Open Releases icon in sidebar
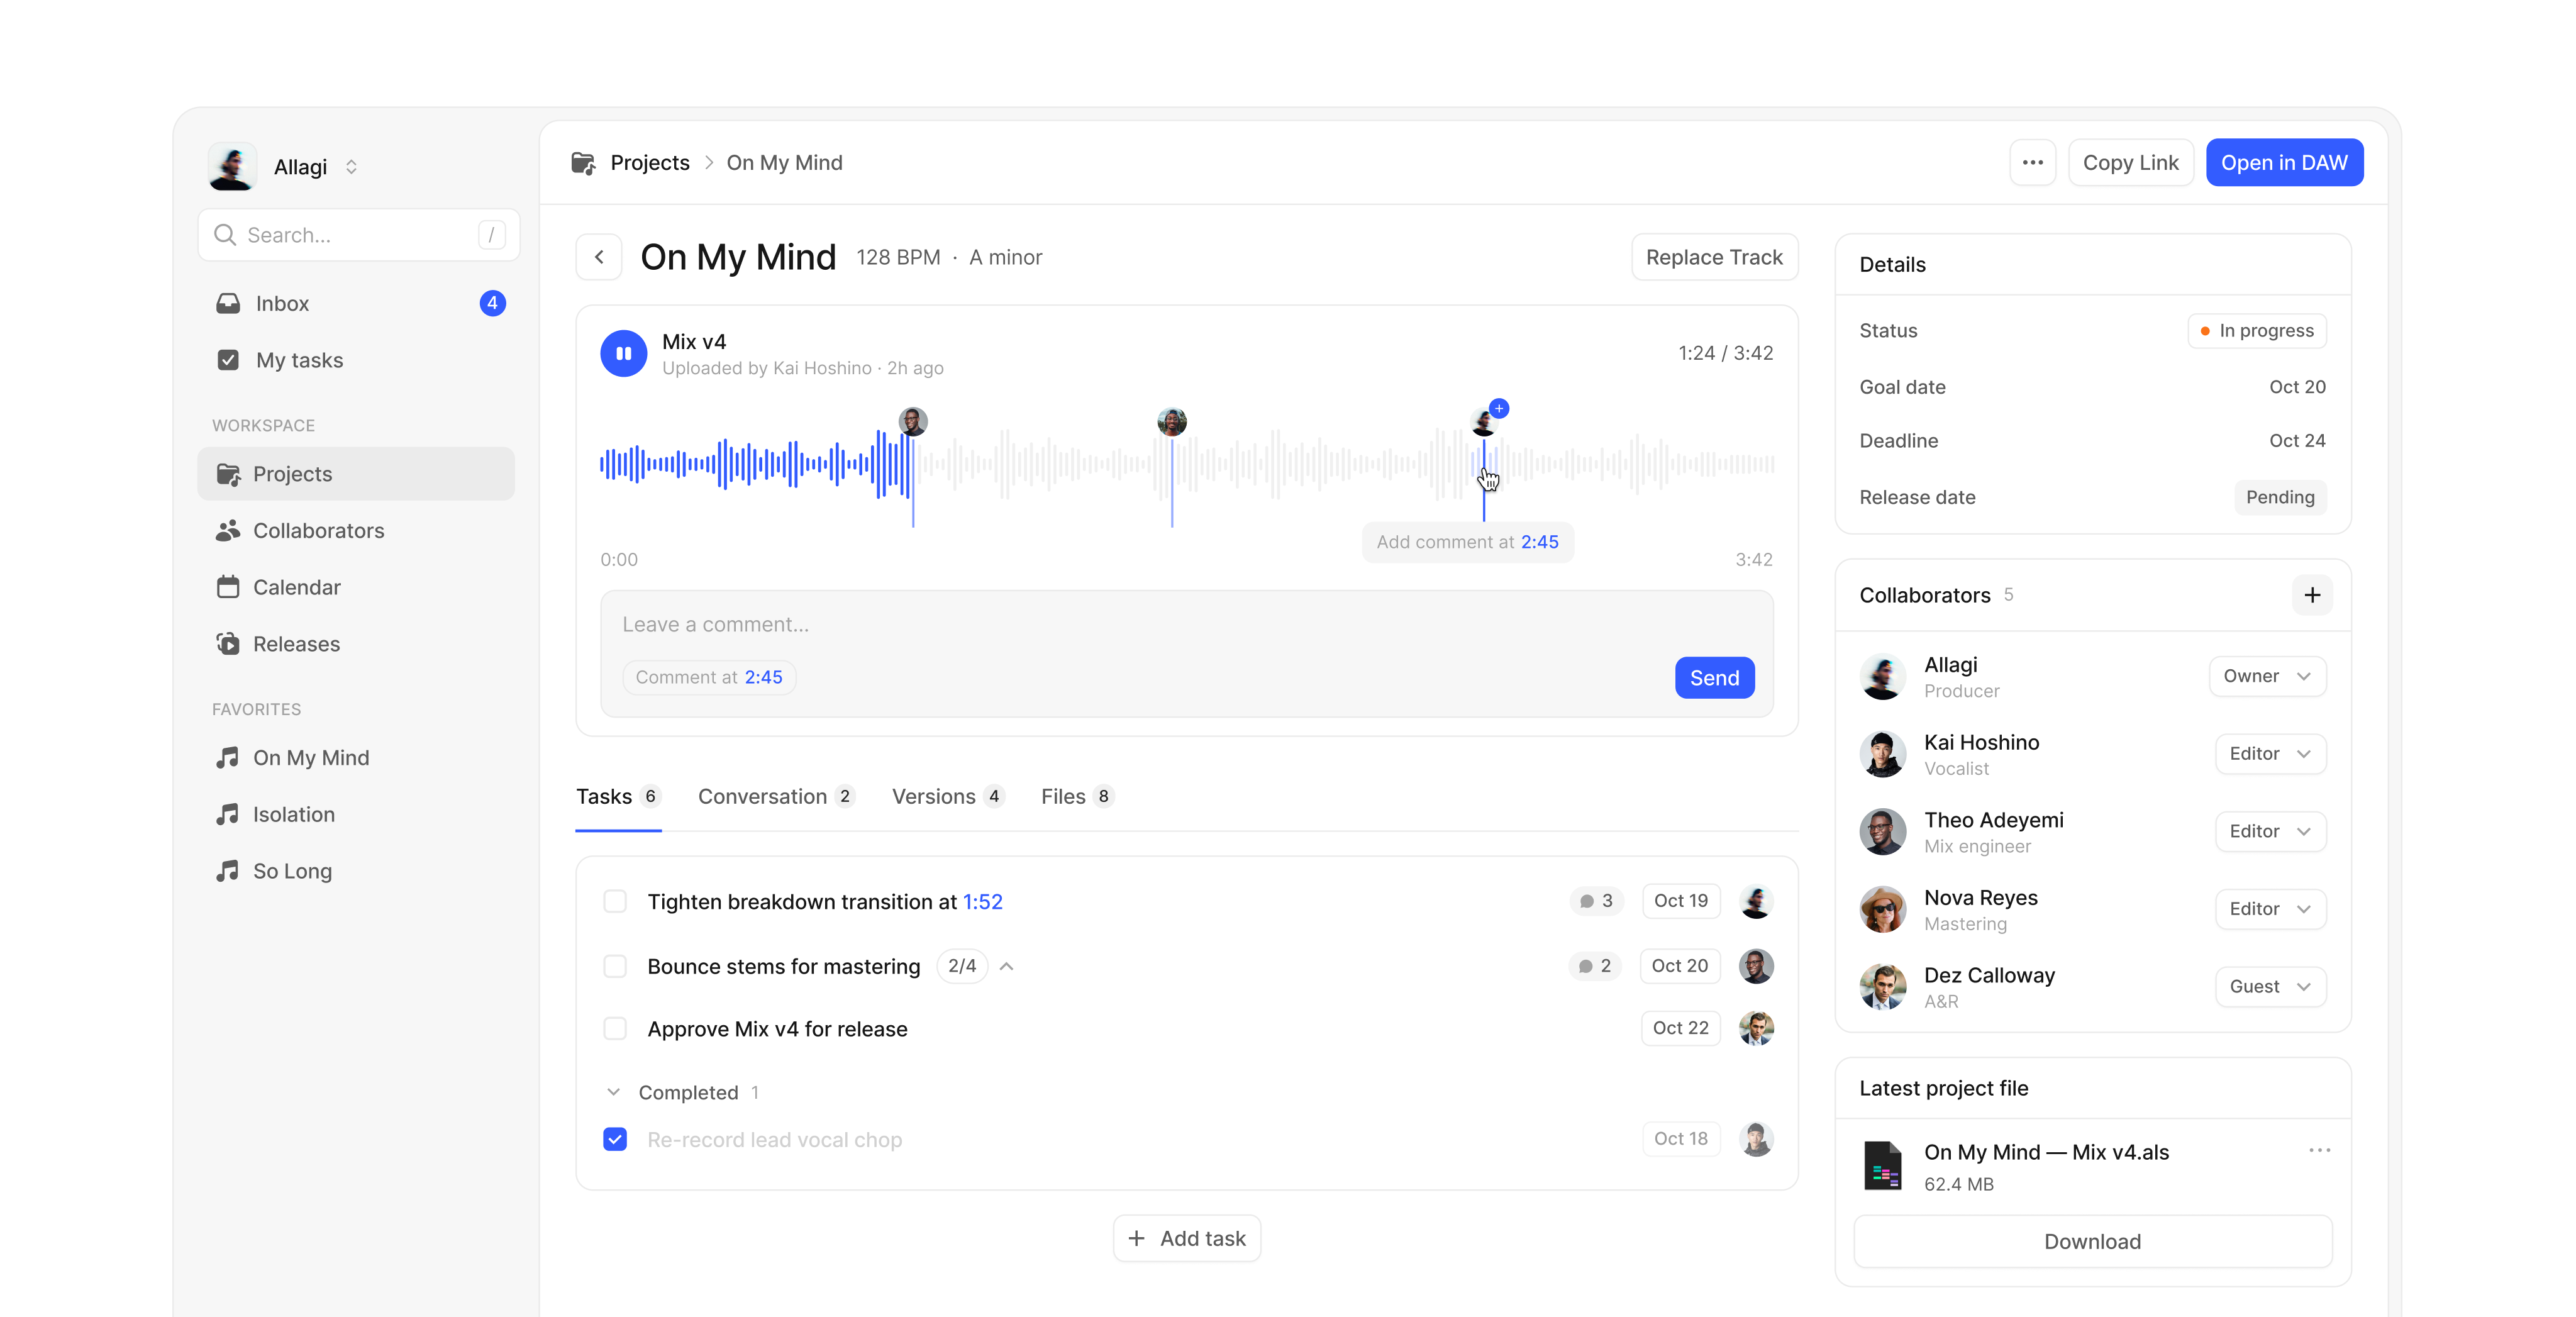 (228, 644)
